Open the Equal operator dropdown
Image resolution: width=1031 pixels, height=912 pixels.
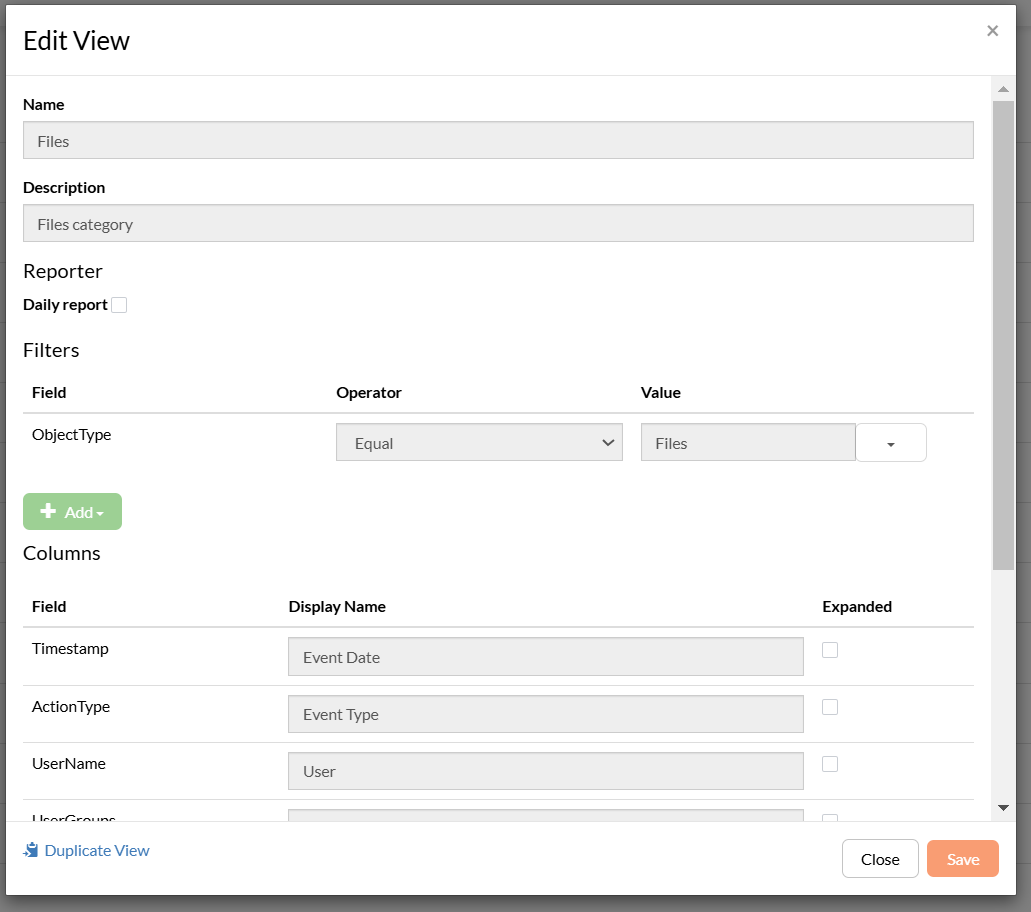[x=479, y=443]
